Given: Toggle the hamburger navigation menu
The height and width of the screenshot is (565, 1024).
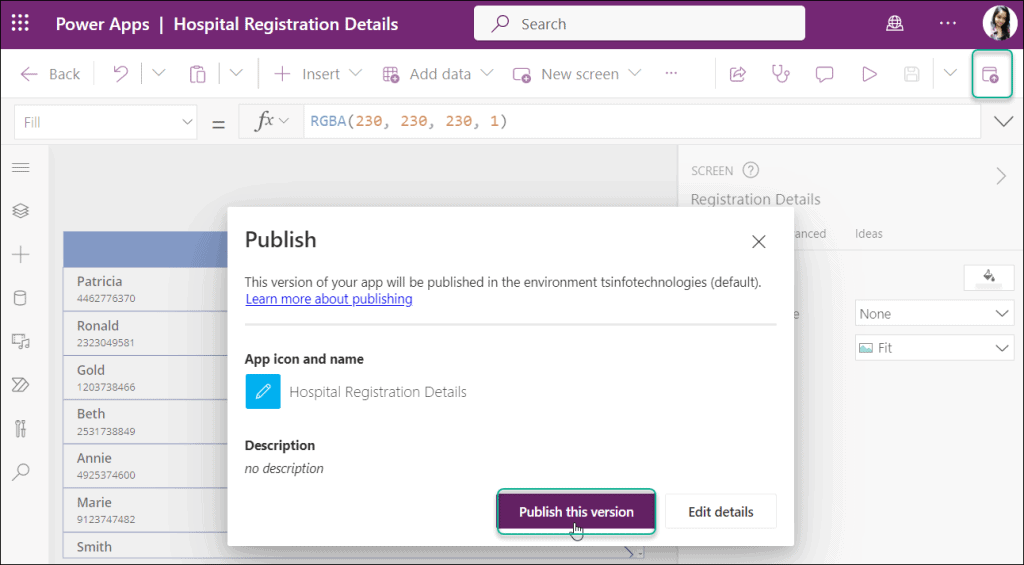Looking at the screenshot, I should point(21,168).
